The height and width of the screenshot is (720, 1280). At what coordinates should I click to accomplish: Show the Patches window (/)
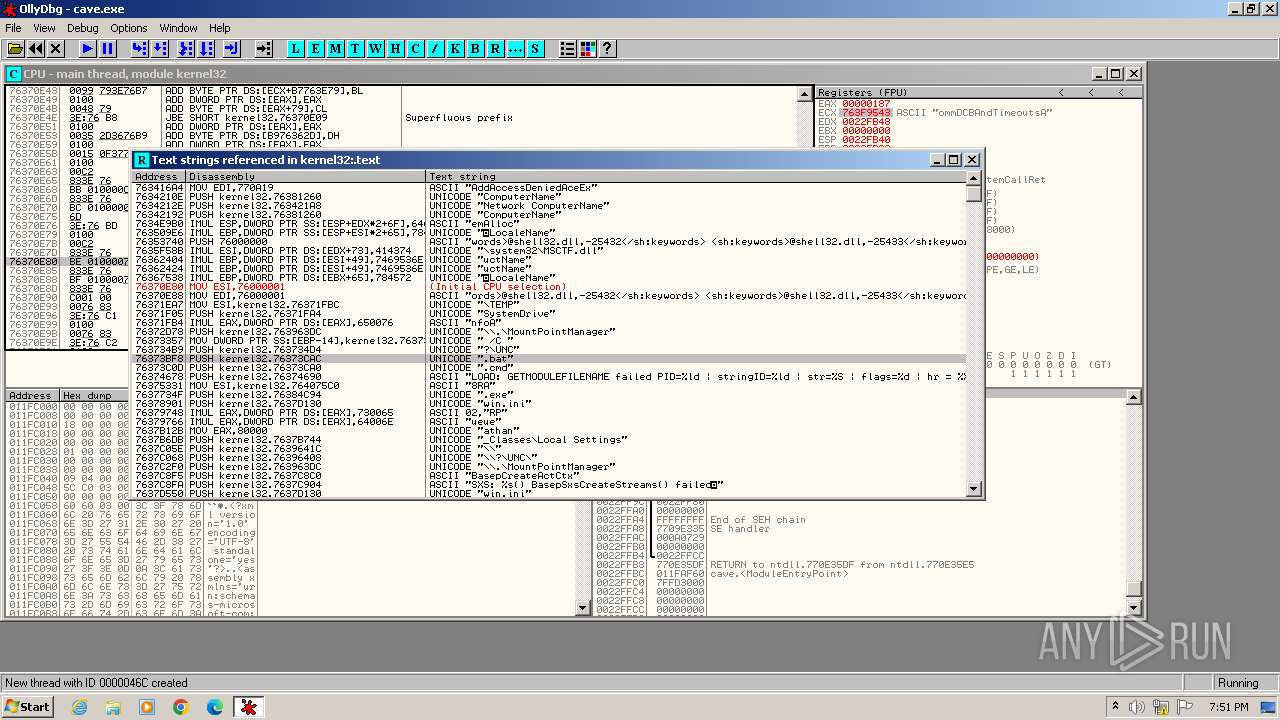pyautogui.click(x=436, y=48)
